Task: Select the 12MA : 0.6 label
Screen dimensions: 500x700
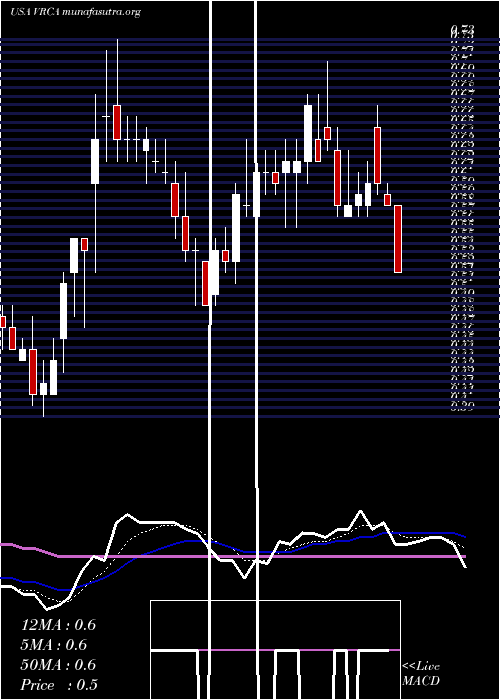Action: 58,625
